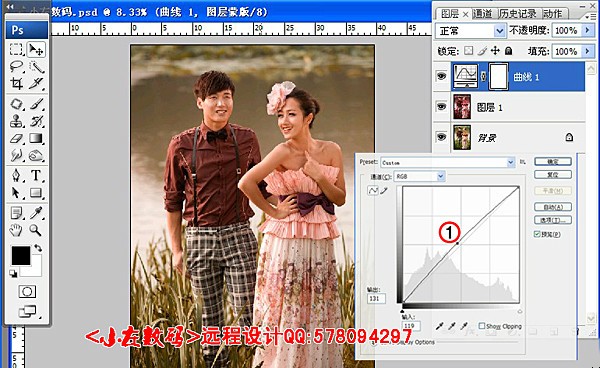600x368 pixels.
Task: Select the Move tool
Action: pyautogui.click(x=36, y=50)
